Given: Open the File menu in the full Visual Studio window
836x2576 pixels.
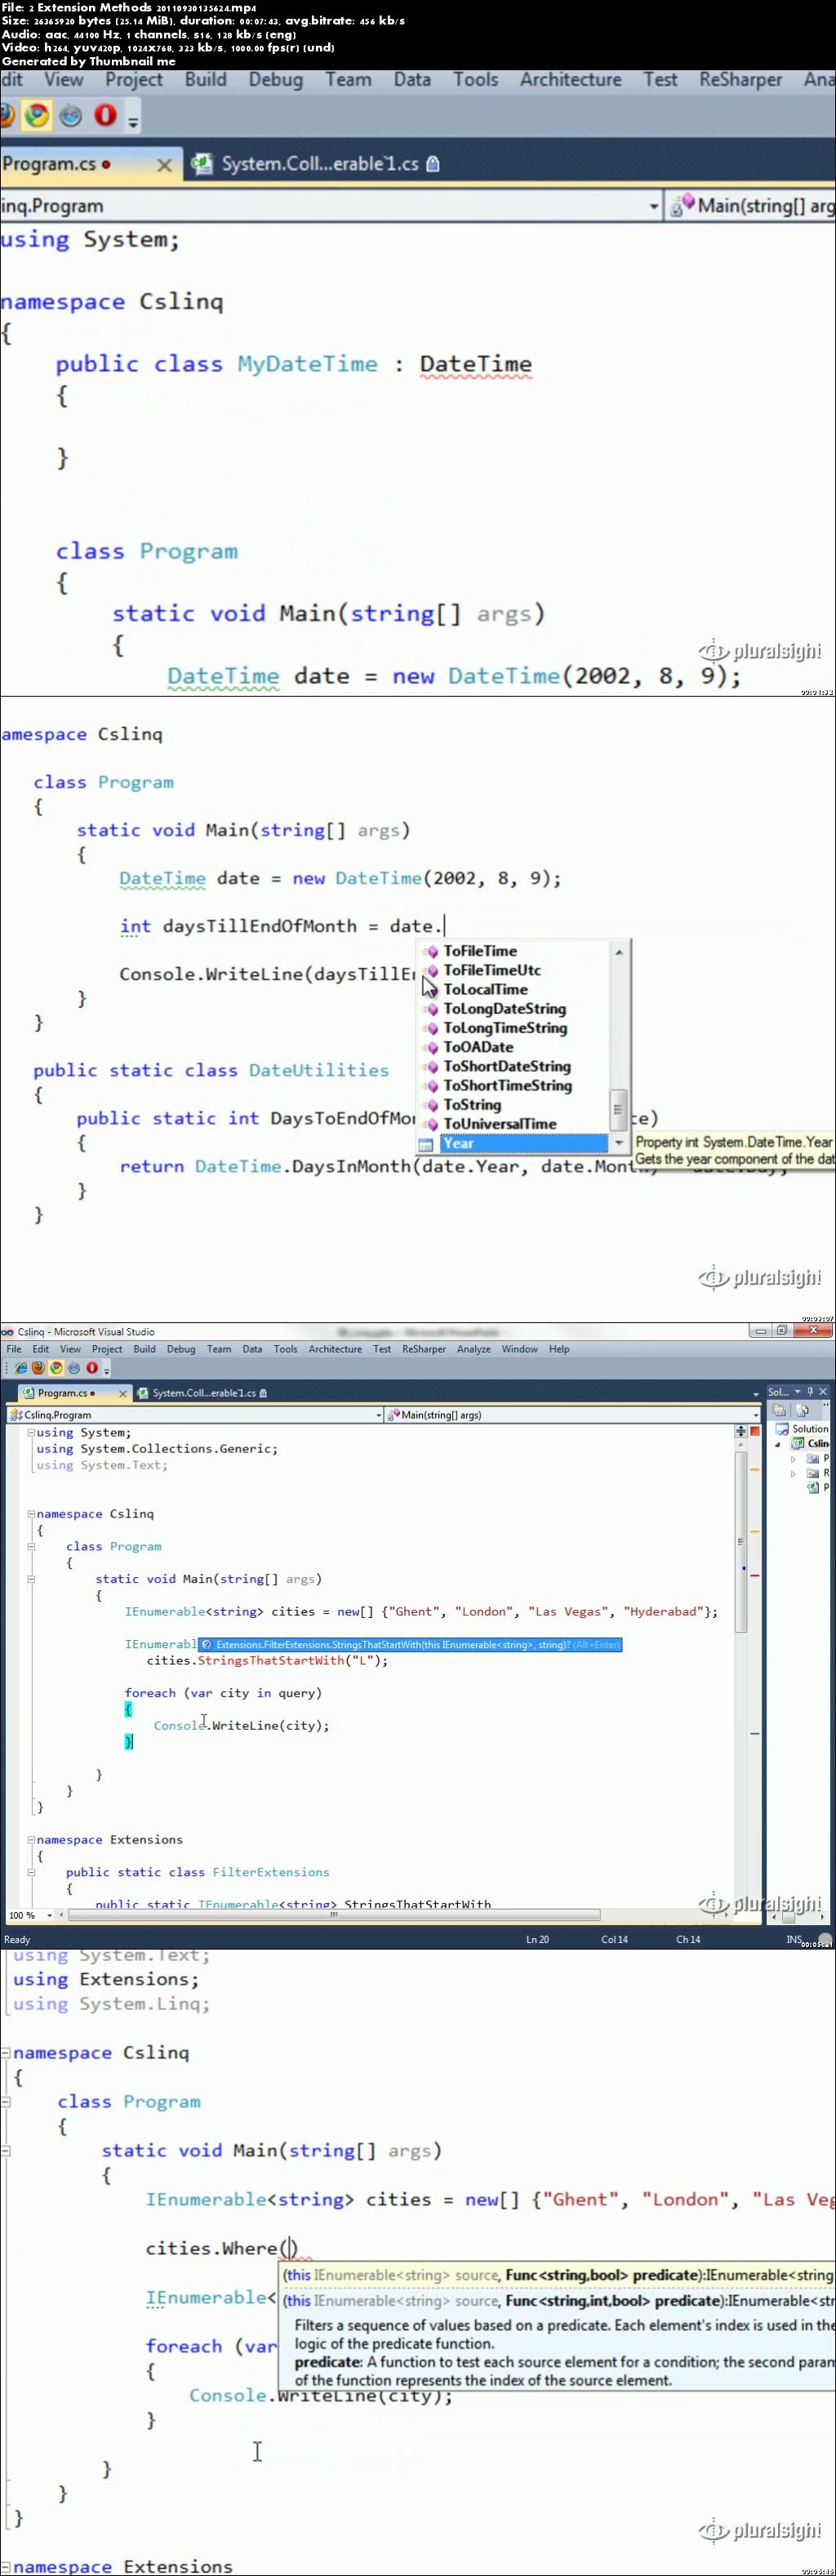Looking at the screenshot, I should (14, 1349).
